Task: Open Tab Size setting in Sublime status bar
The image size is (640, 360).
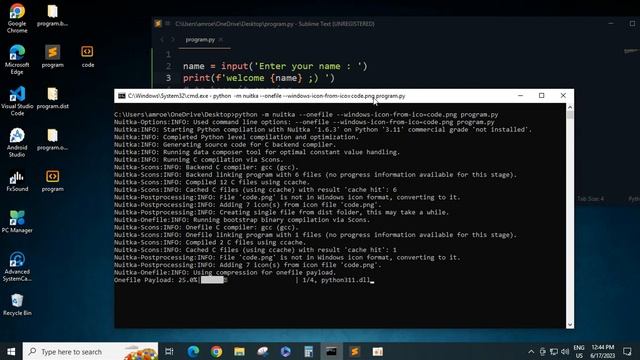Action: [x=590, y=199]
